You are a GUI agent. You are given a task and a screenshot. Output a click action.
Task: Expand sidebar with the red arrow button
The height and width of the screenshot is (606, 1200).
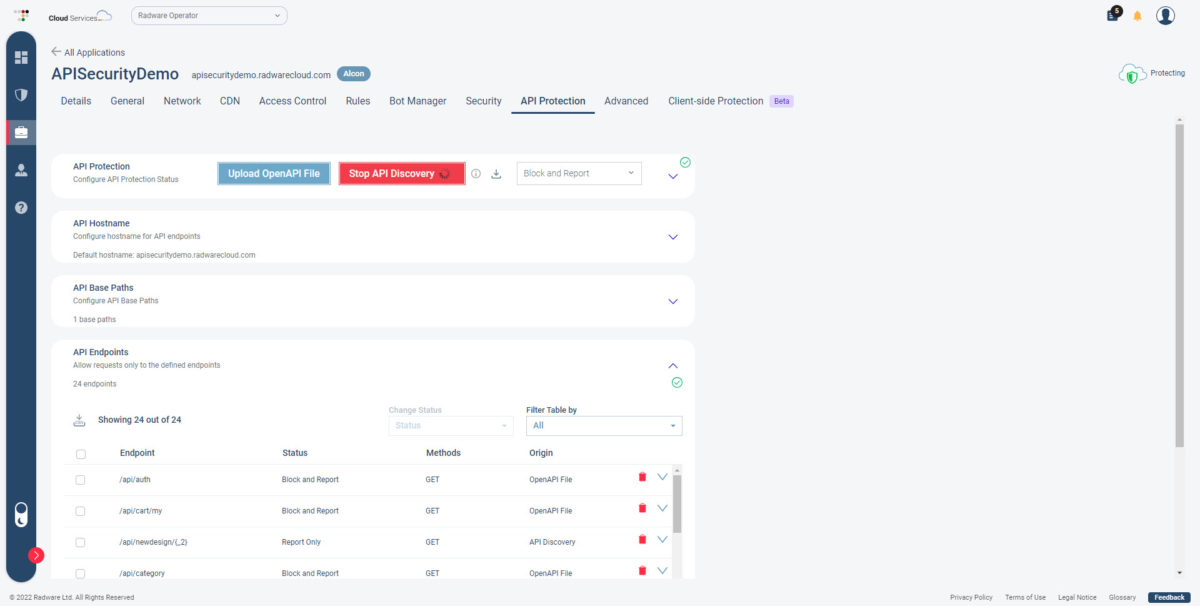tap(36, 555)
